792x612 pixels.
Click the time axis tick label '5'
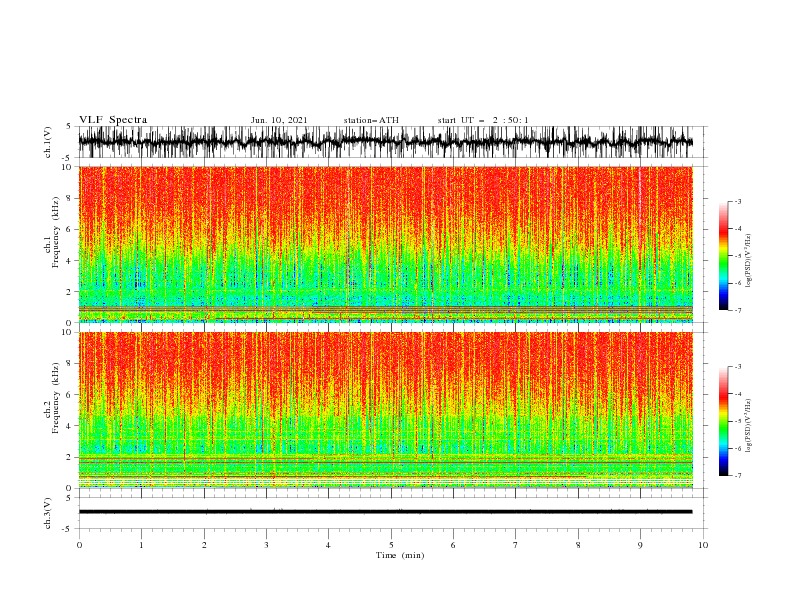pyautogui.click(x=391, y=545)
